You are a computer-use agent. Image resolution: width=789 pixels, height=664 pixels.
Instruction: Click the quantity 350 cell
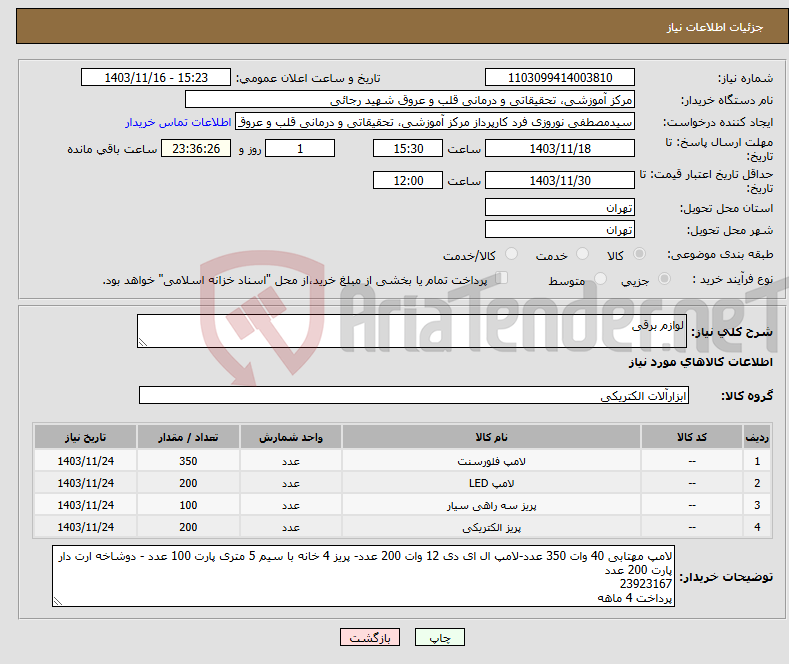[x=188, y=461]
